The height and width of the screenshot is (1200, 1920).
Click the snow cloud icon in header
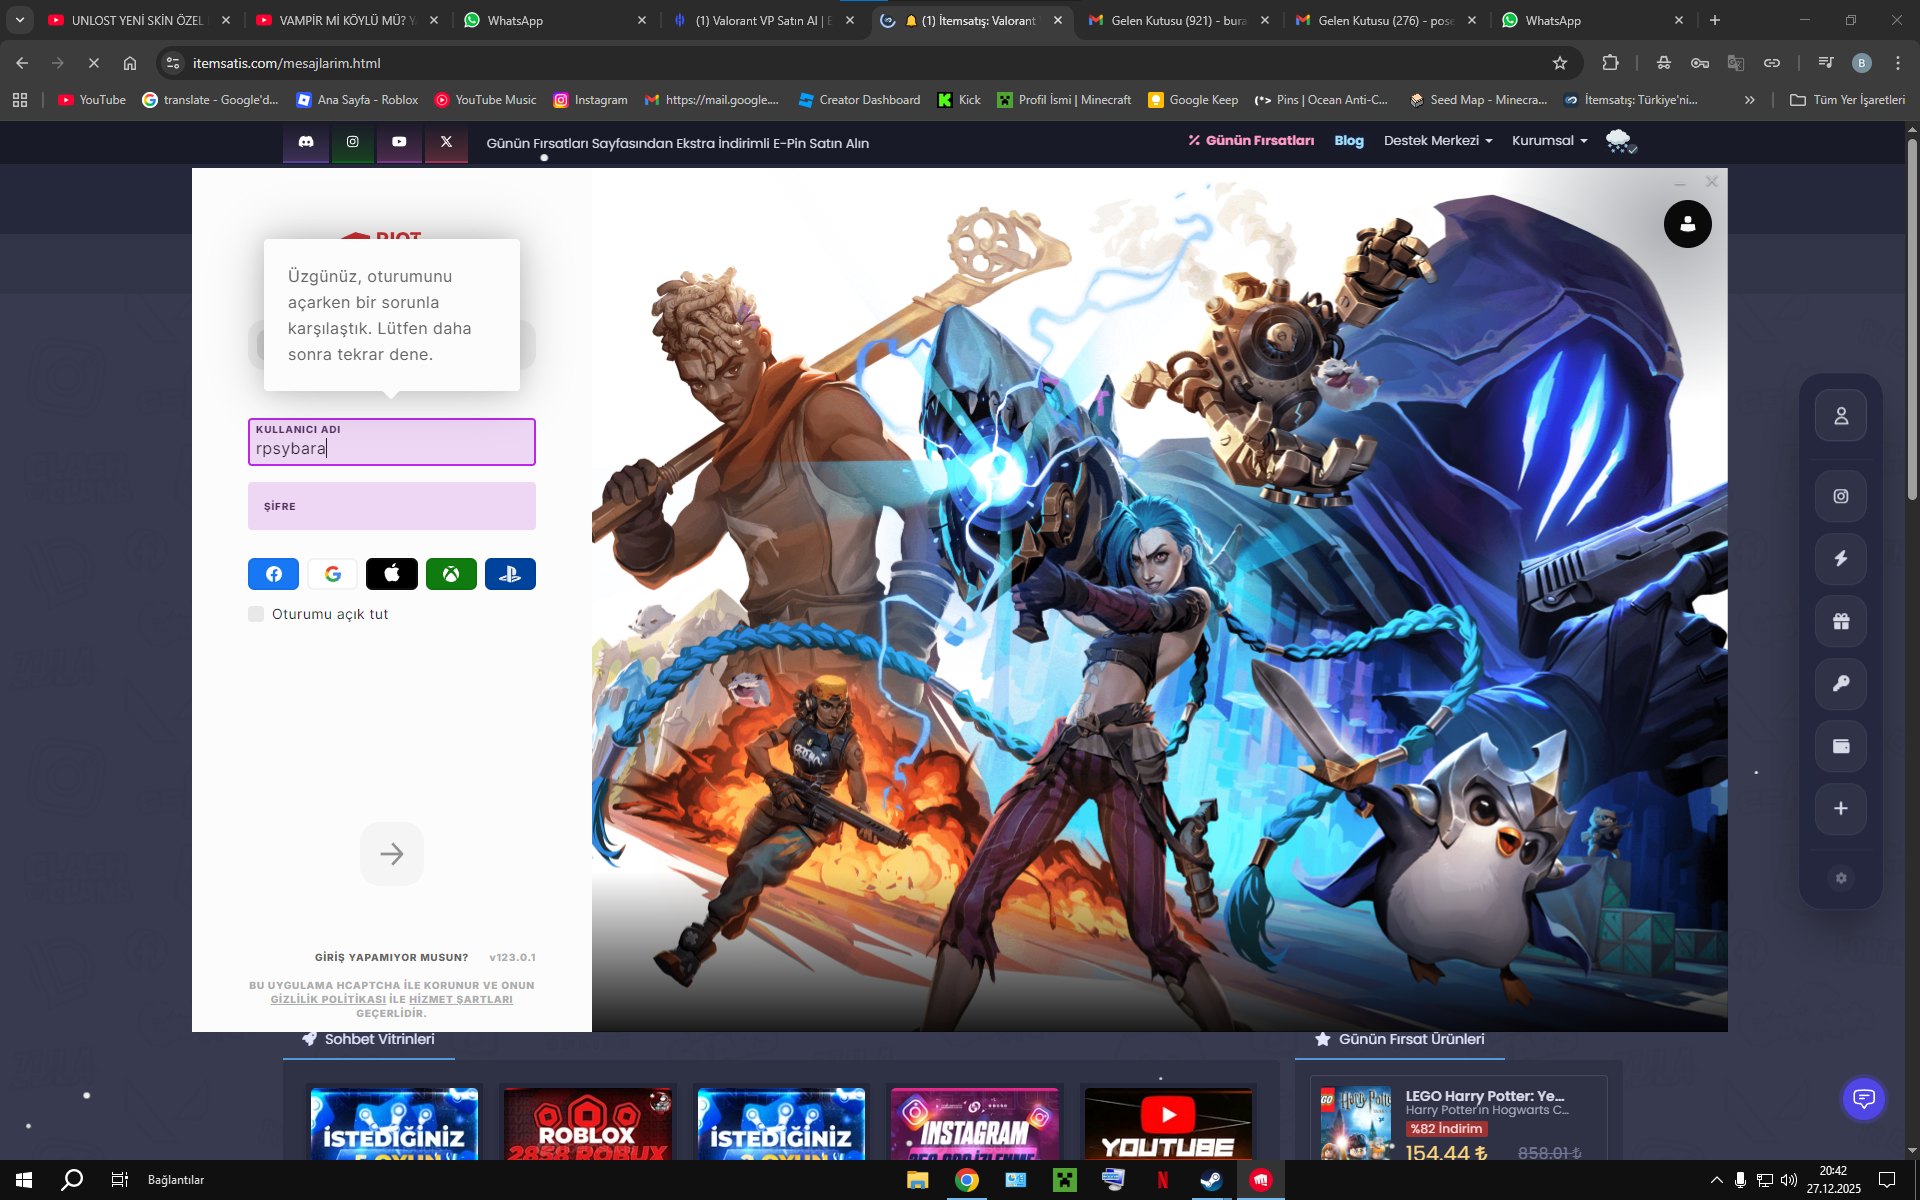(1620, 141)
